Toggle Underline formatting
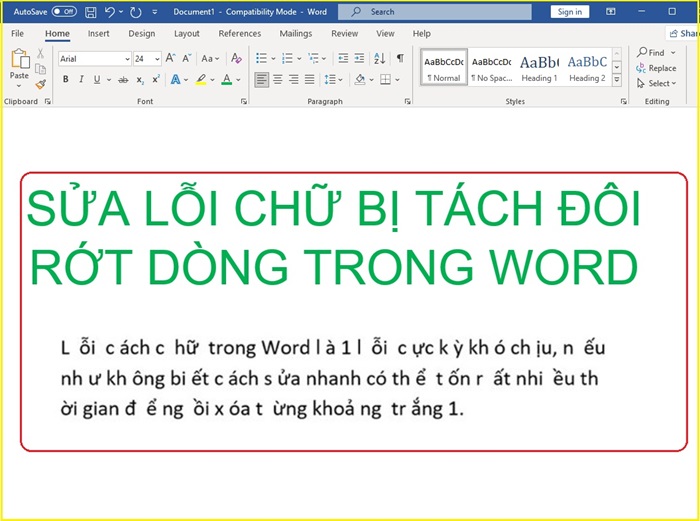 tap(97, 79)
